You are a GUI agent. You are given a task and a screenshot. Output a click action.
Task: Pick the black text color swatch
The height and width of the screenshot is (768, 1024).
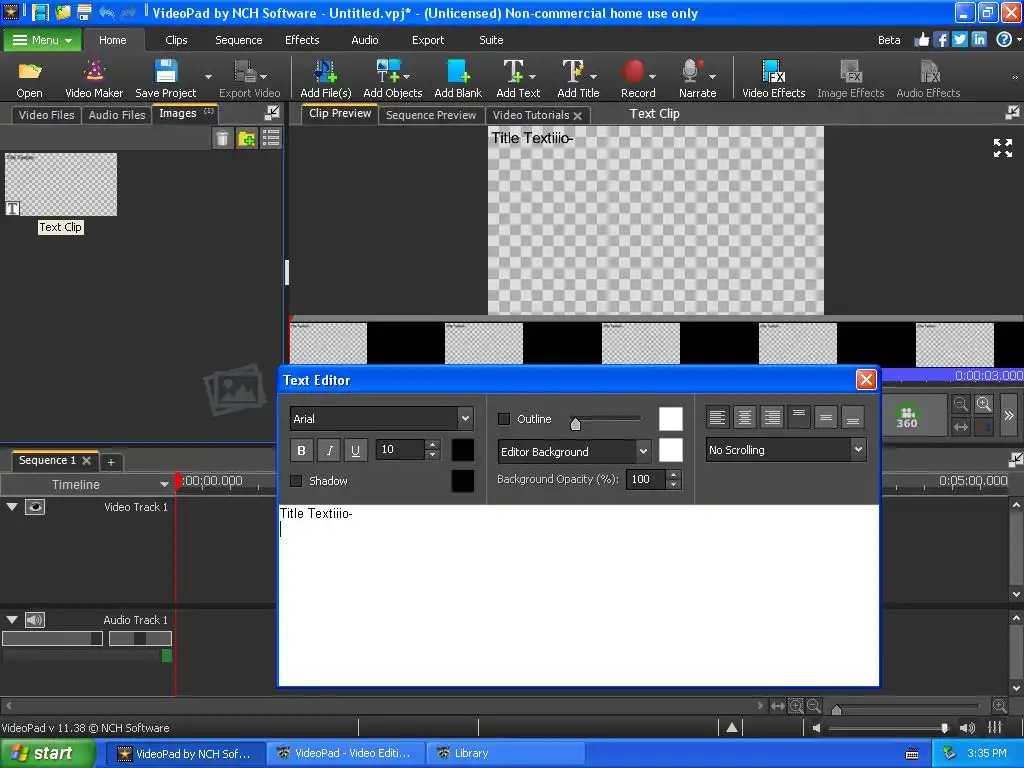462,450
